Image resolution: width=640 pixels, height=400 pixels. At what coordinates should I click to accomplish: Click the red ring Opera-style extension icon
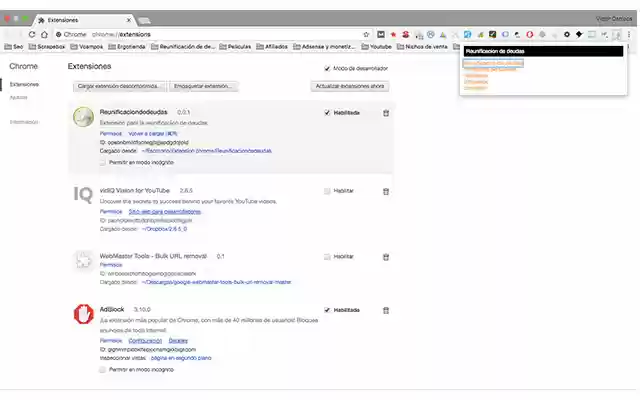pyautogui.click(x=529, y=35)
